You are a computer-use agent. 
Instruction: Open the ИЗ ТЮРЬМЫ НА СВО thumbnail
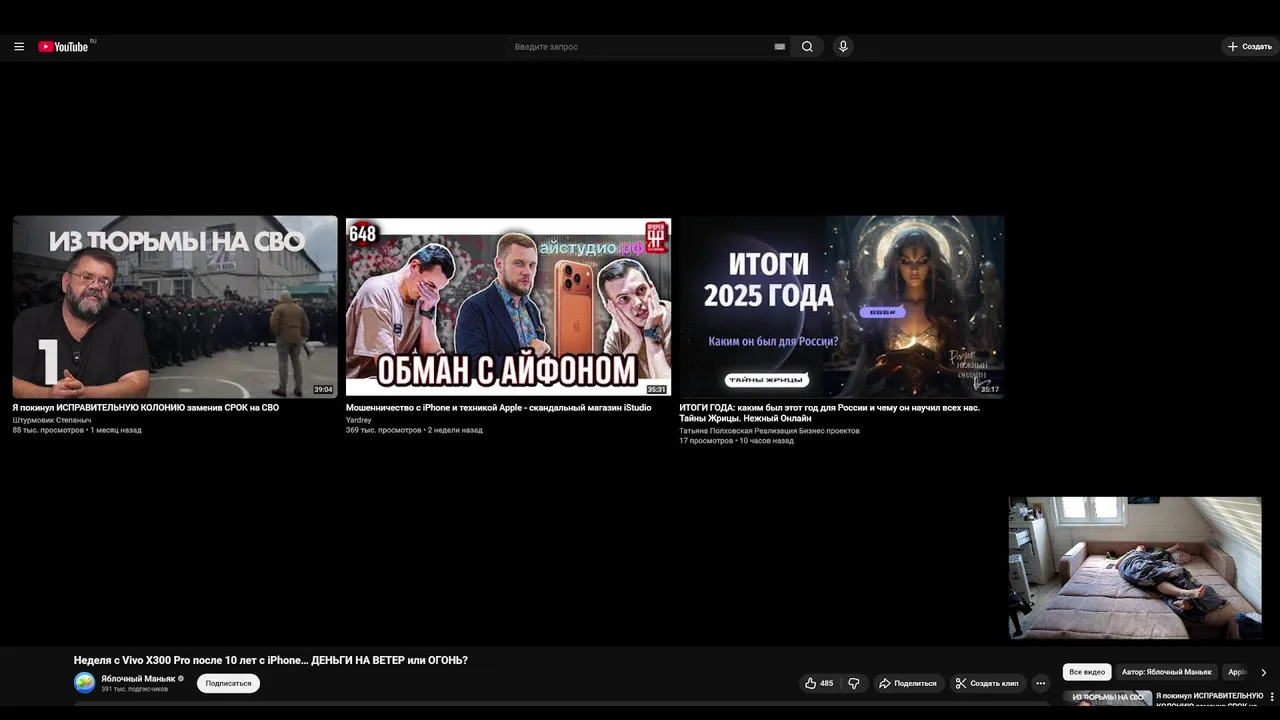click(x=175, y=307)
